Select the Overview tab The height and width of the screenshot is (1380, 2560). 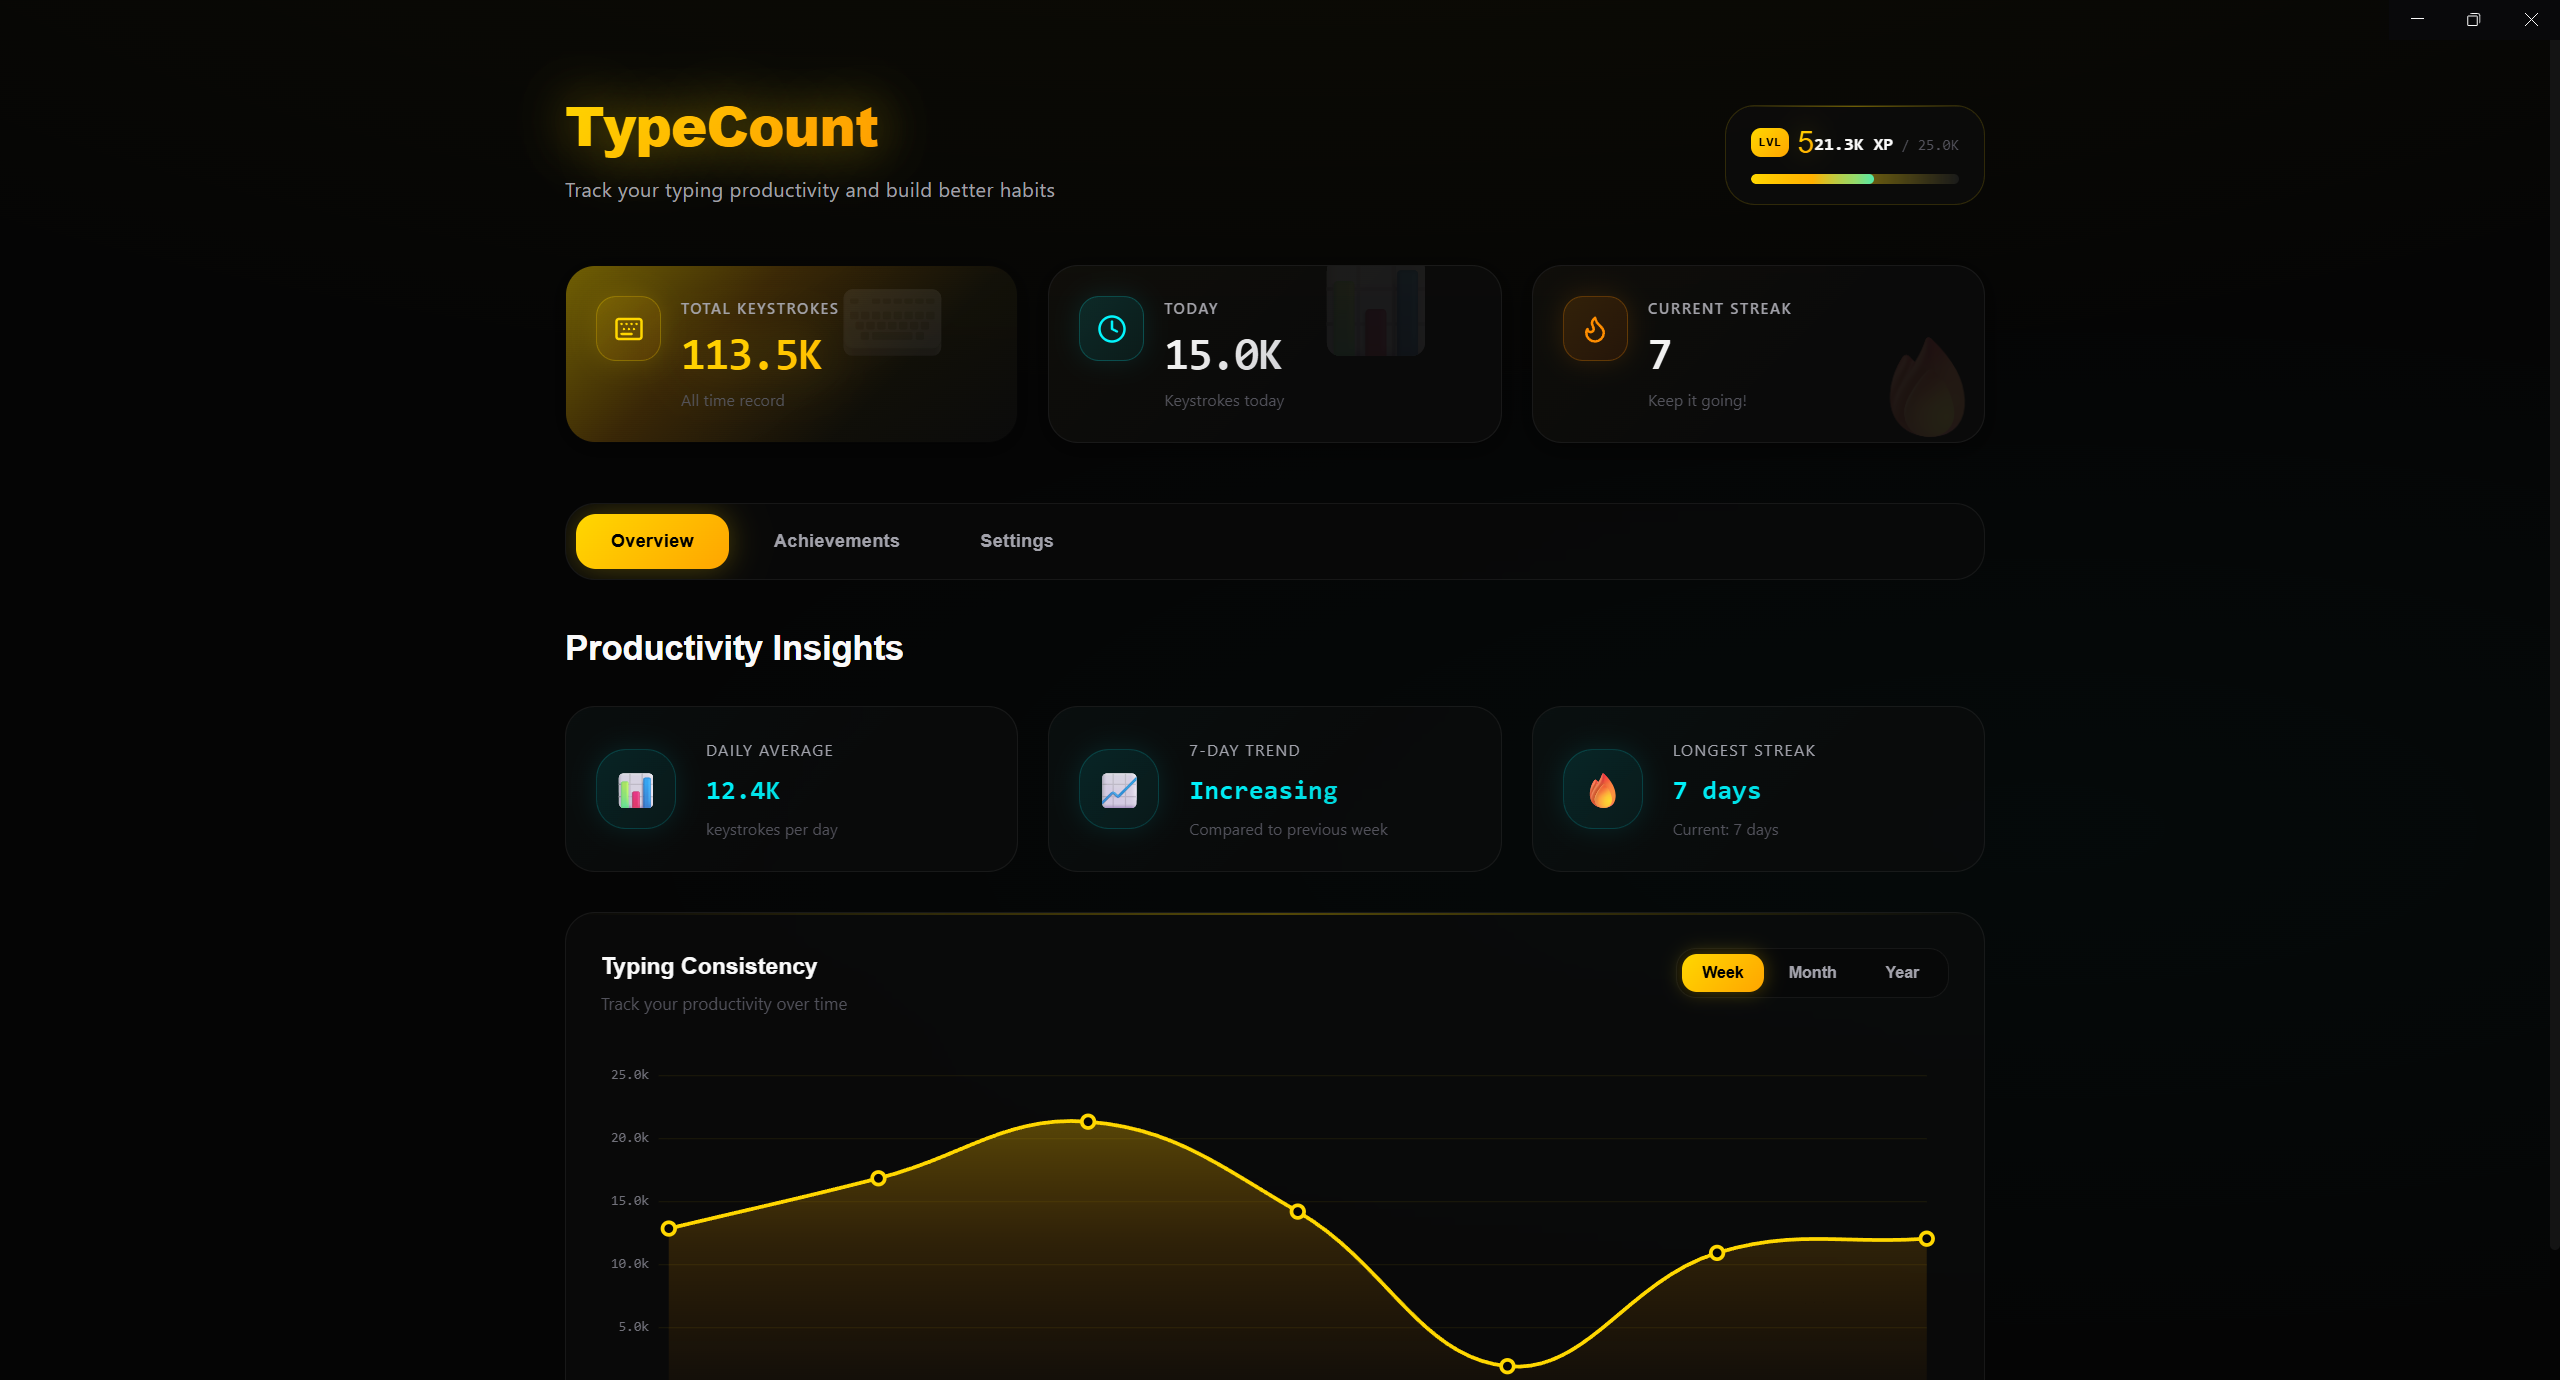coord(651,541)
